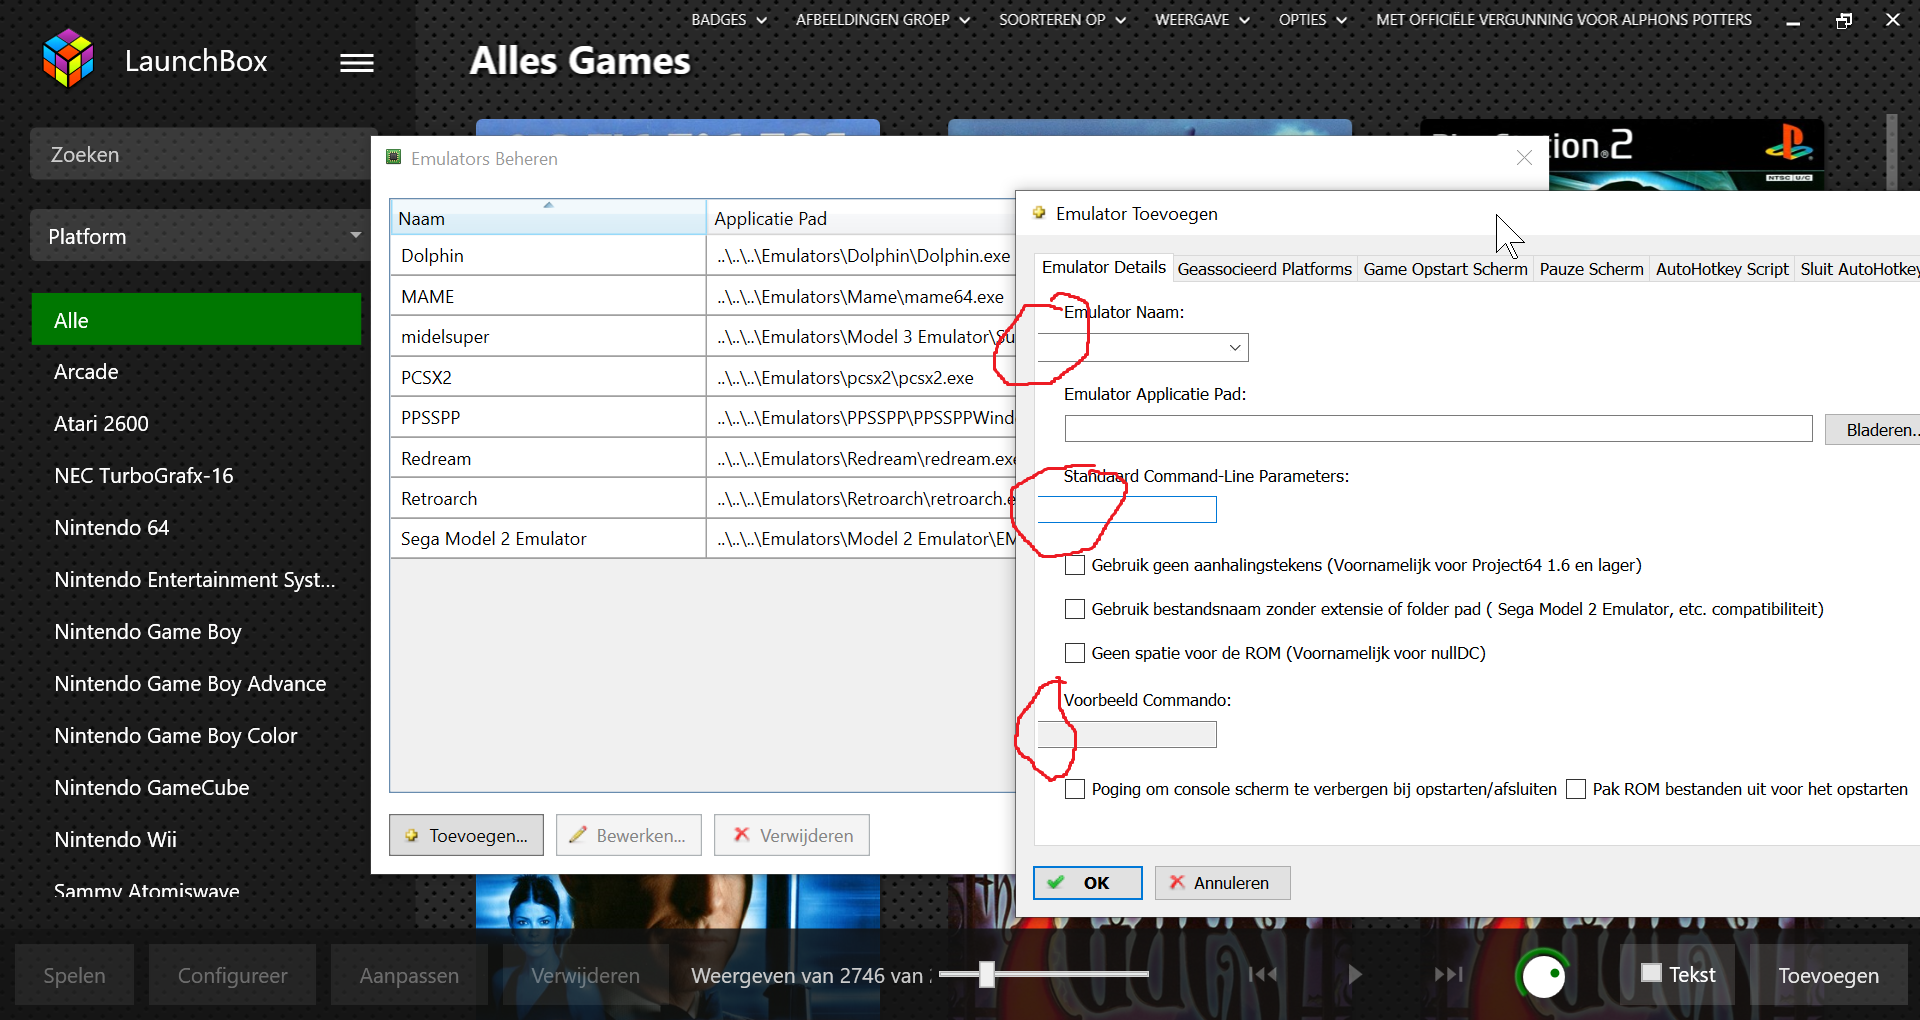Image resolution: width=1920 pixels, height=1020 pixels.
Task: Select midelsuper emulator row
Action: pos(703,337)
